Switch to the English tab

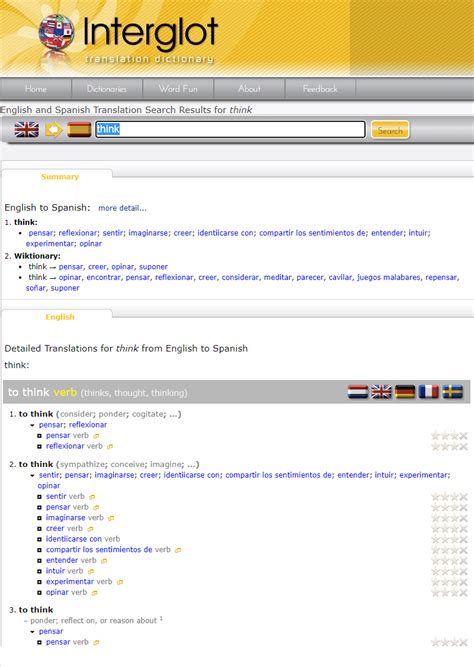coord(60,317)
